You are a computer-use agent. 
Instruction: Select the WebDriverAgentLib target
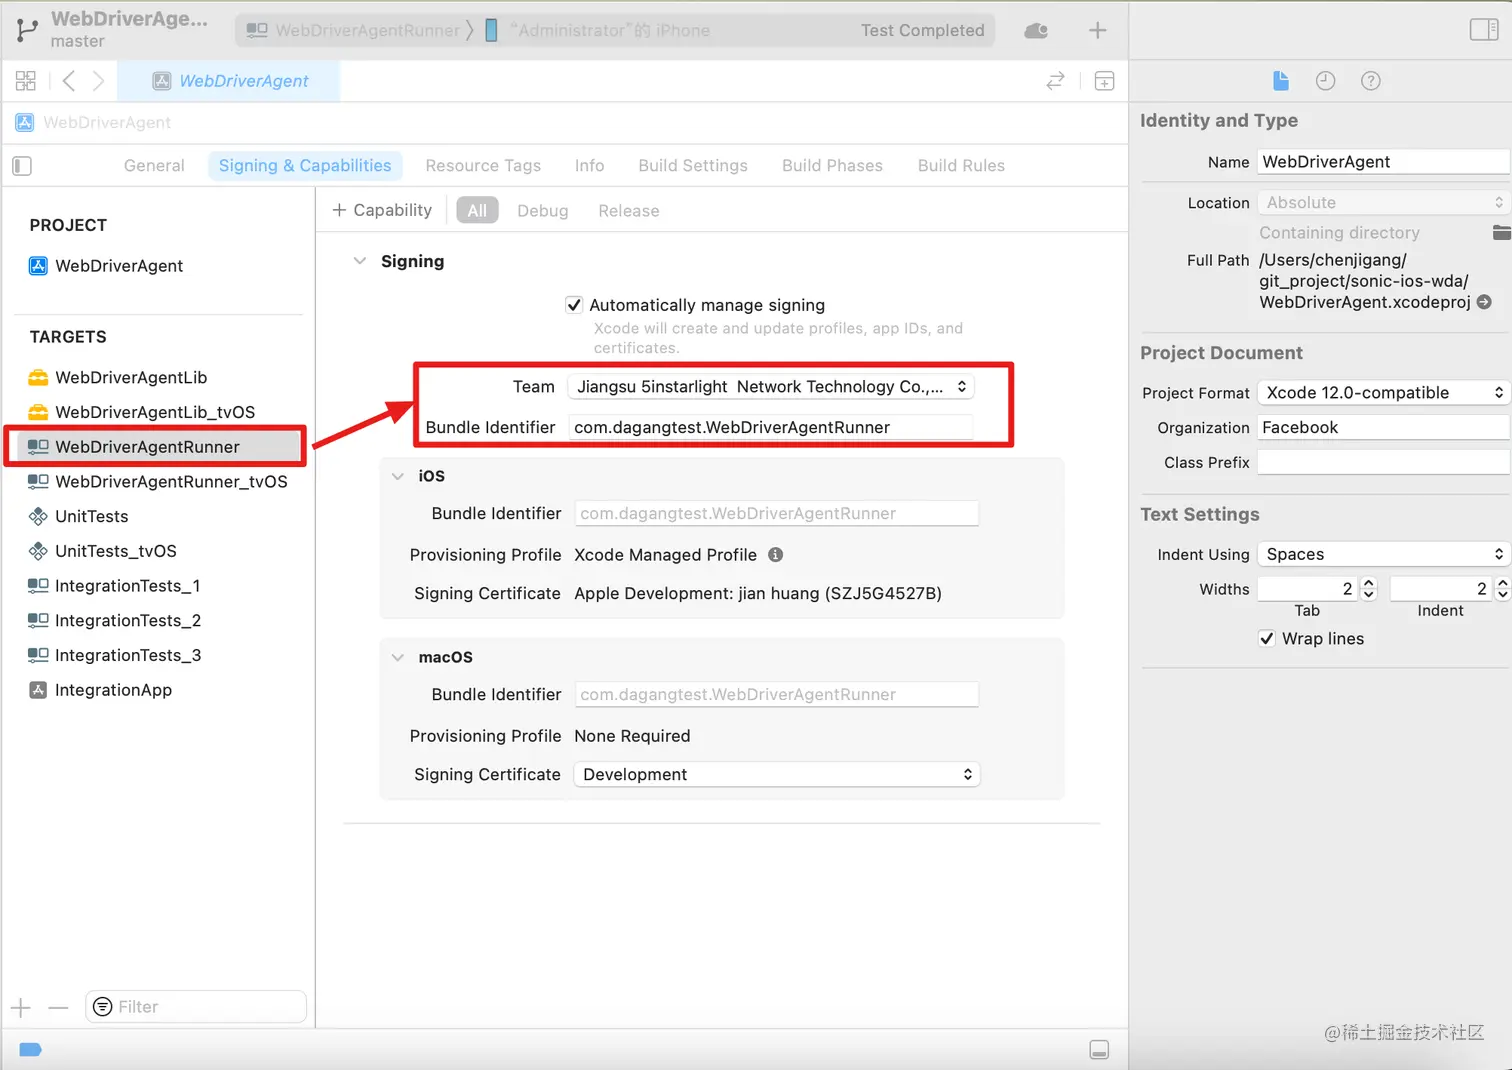coord(118,378)
